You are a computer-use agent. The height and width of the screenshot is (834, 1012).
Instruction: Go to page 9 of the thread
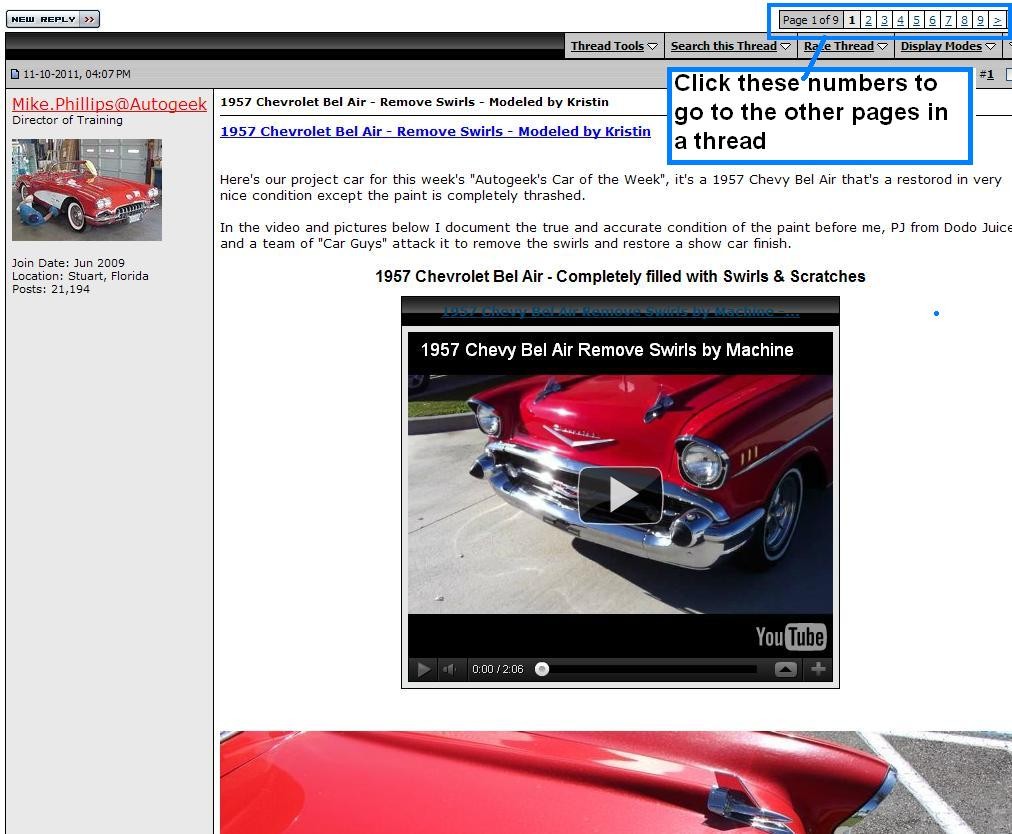pos(980,20)
